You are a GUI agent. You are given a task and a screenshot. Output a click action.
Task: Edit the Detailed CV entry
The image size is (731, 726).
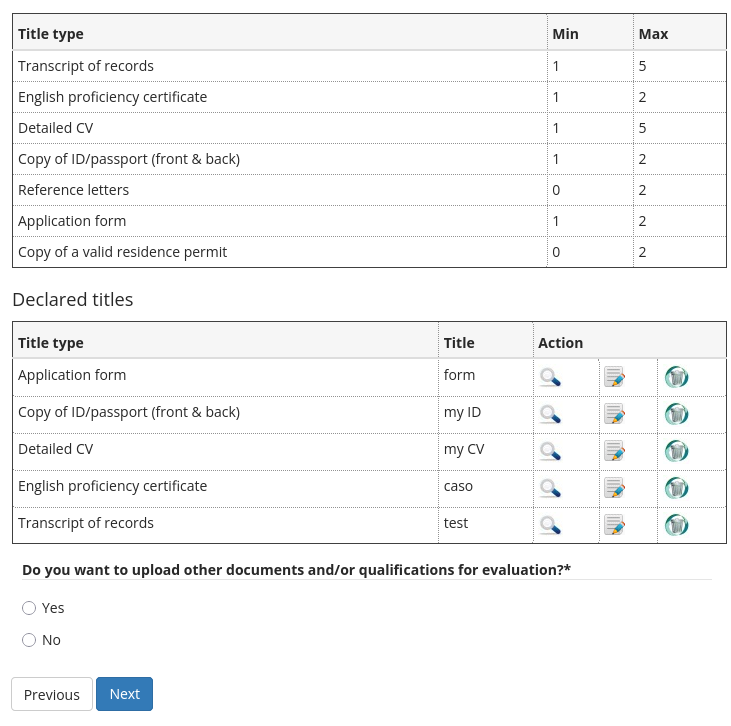(x=615, y=451)
